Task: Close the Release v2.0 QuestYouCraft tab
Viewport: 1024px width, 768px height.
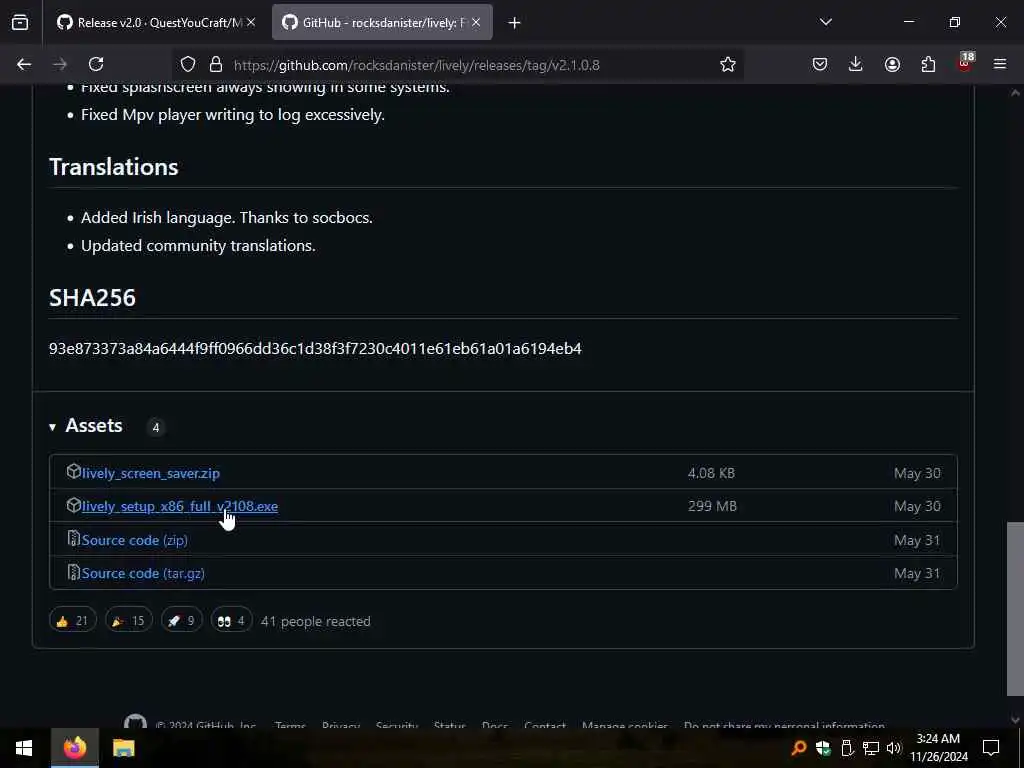Action: pyautogui.click(x=251, y=22)
